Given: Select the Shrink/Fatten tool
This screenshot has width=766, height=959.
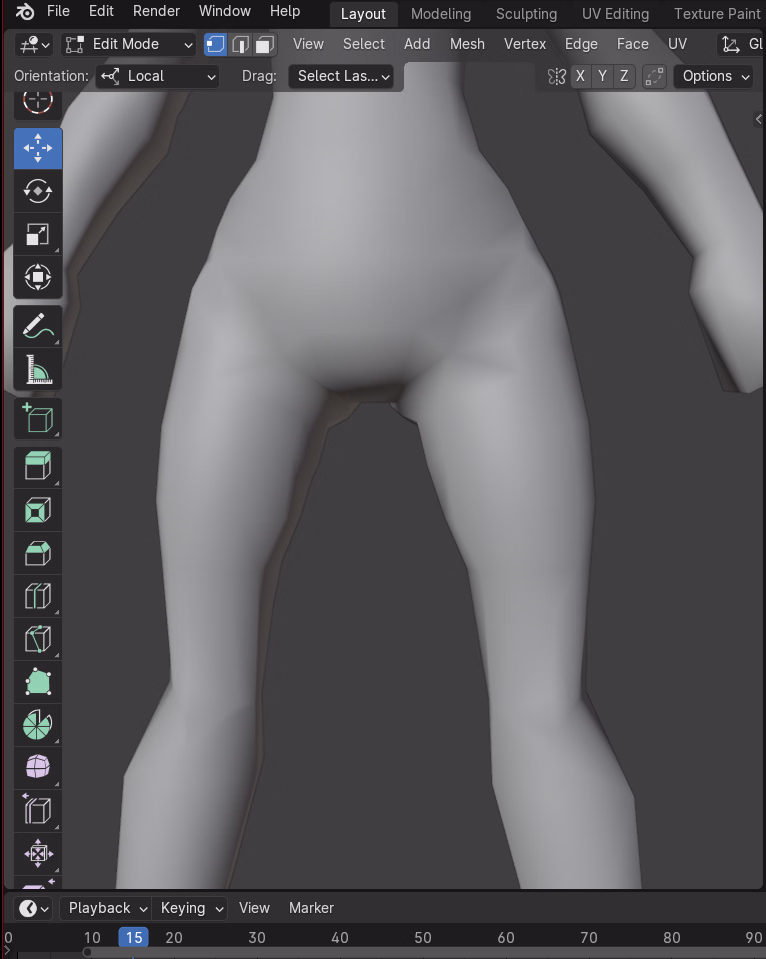Looking at the screenshot, I should click(x=38, y=853).
